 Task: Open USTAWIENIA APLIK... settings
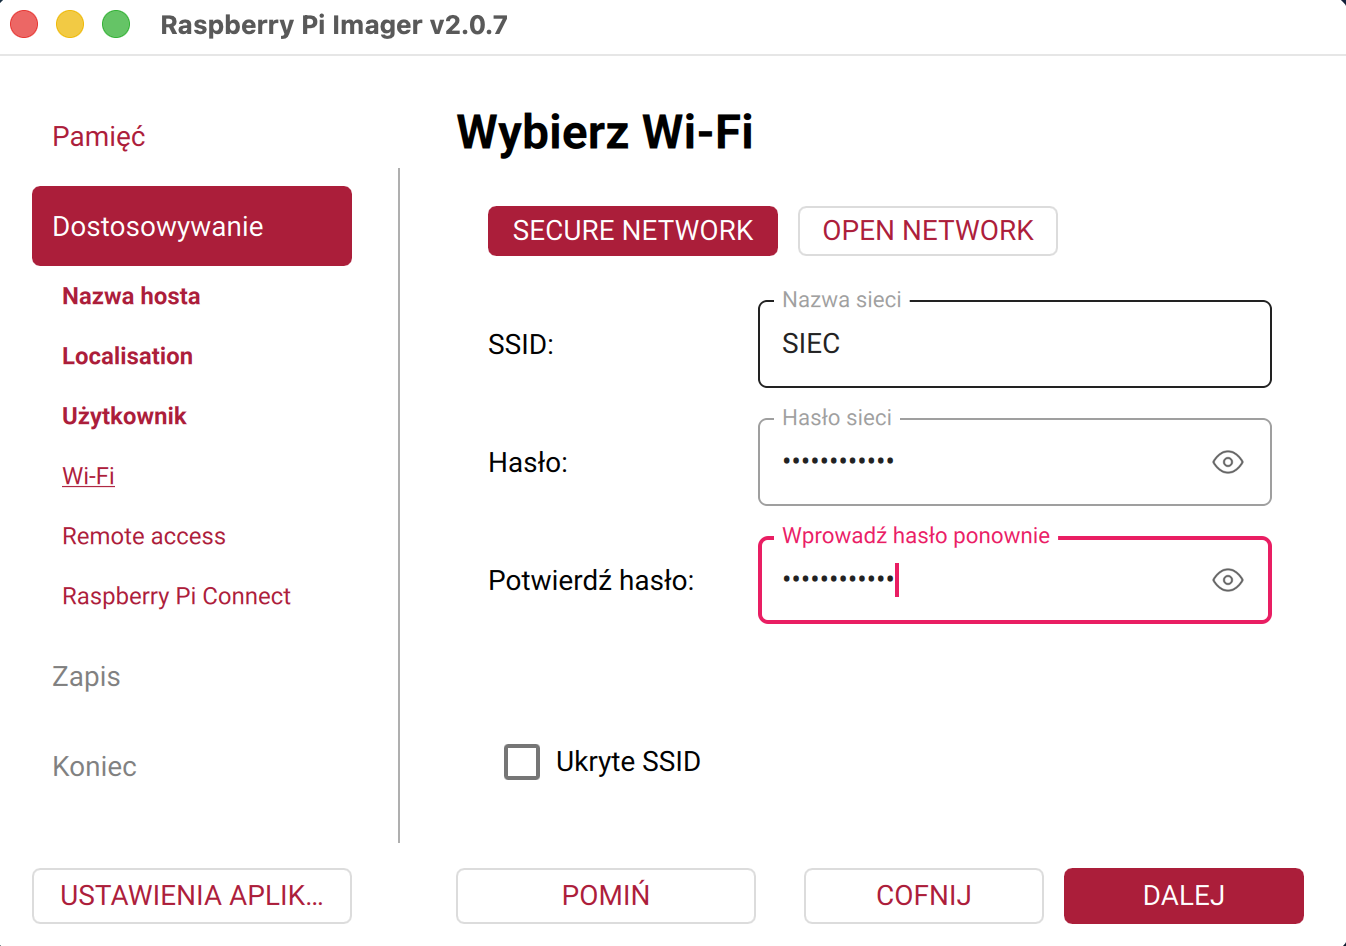click(192, 895)
